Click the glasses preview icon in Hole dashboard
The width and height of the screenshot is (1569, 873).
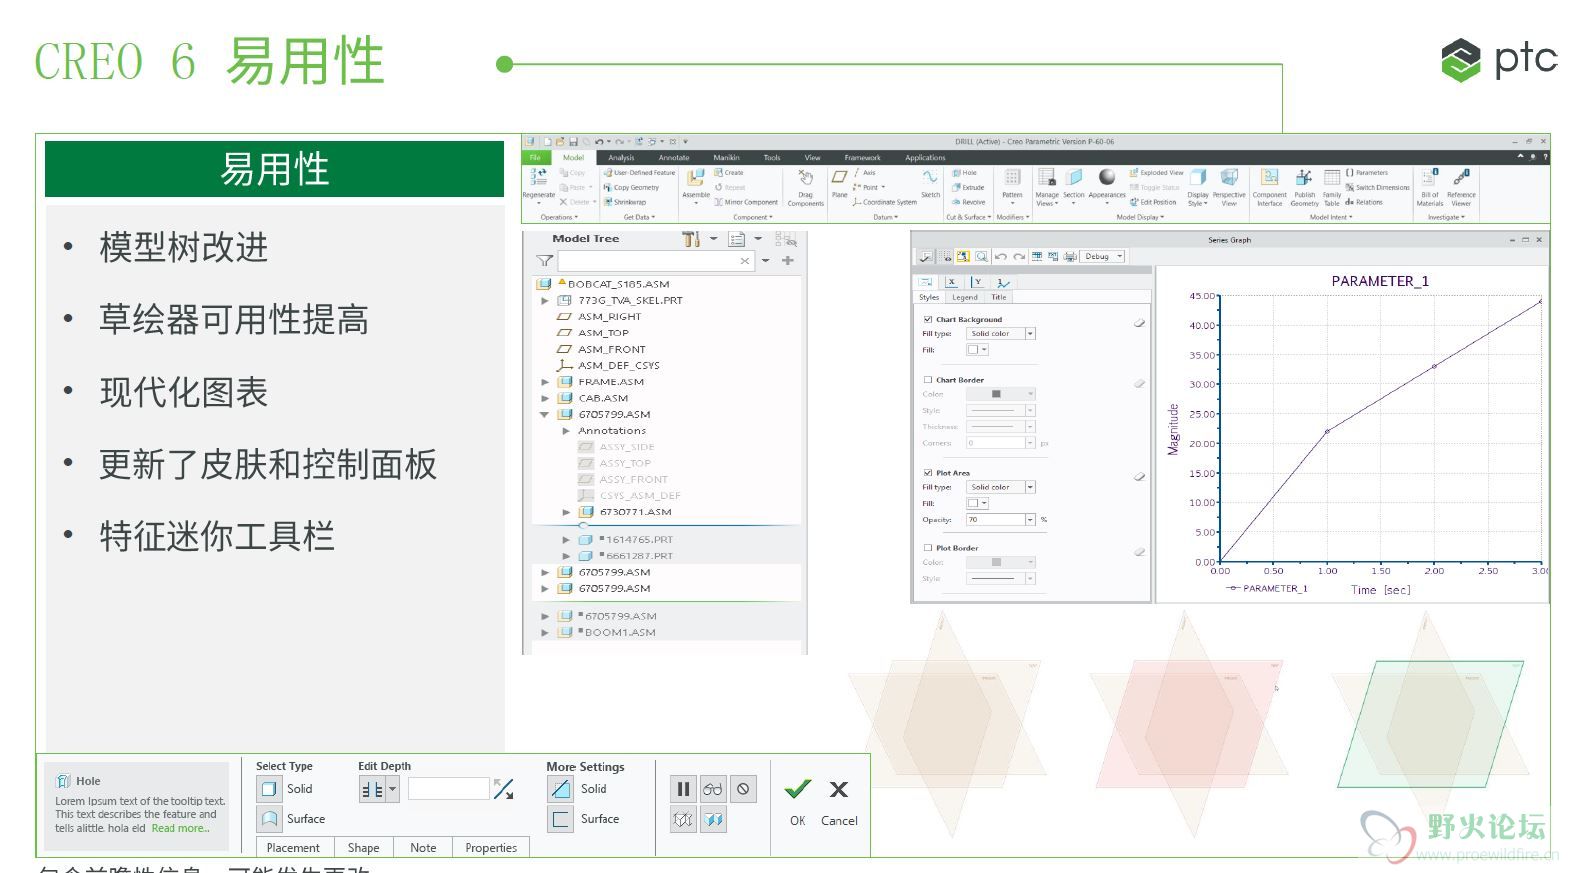pyautogui.click(x=713, y=789)
